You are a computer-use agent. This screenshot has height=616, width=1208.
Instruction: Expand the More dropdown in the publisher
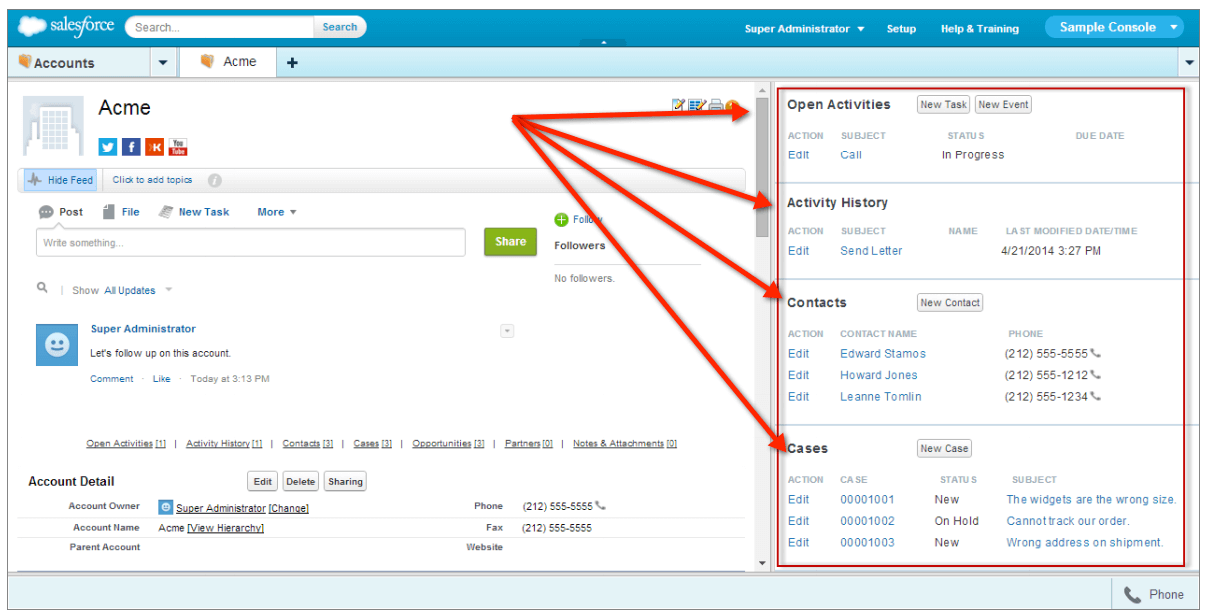[x=277, y=212]
